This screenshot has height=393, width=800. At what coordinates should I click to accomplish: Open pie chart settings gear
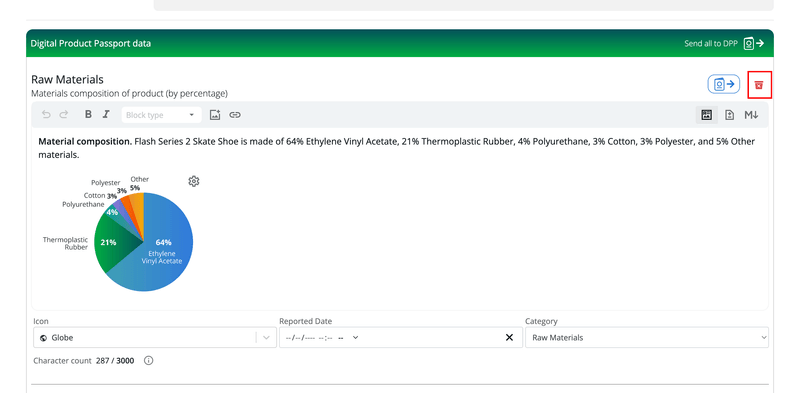(193, 181)
